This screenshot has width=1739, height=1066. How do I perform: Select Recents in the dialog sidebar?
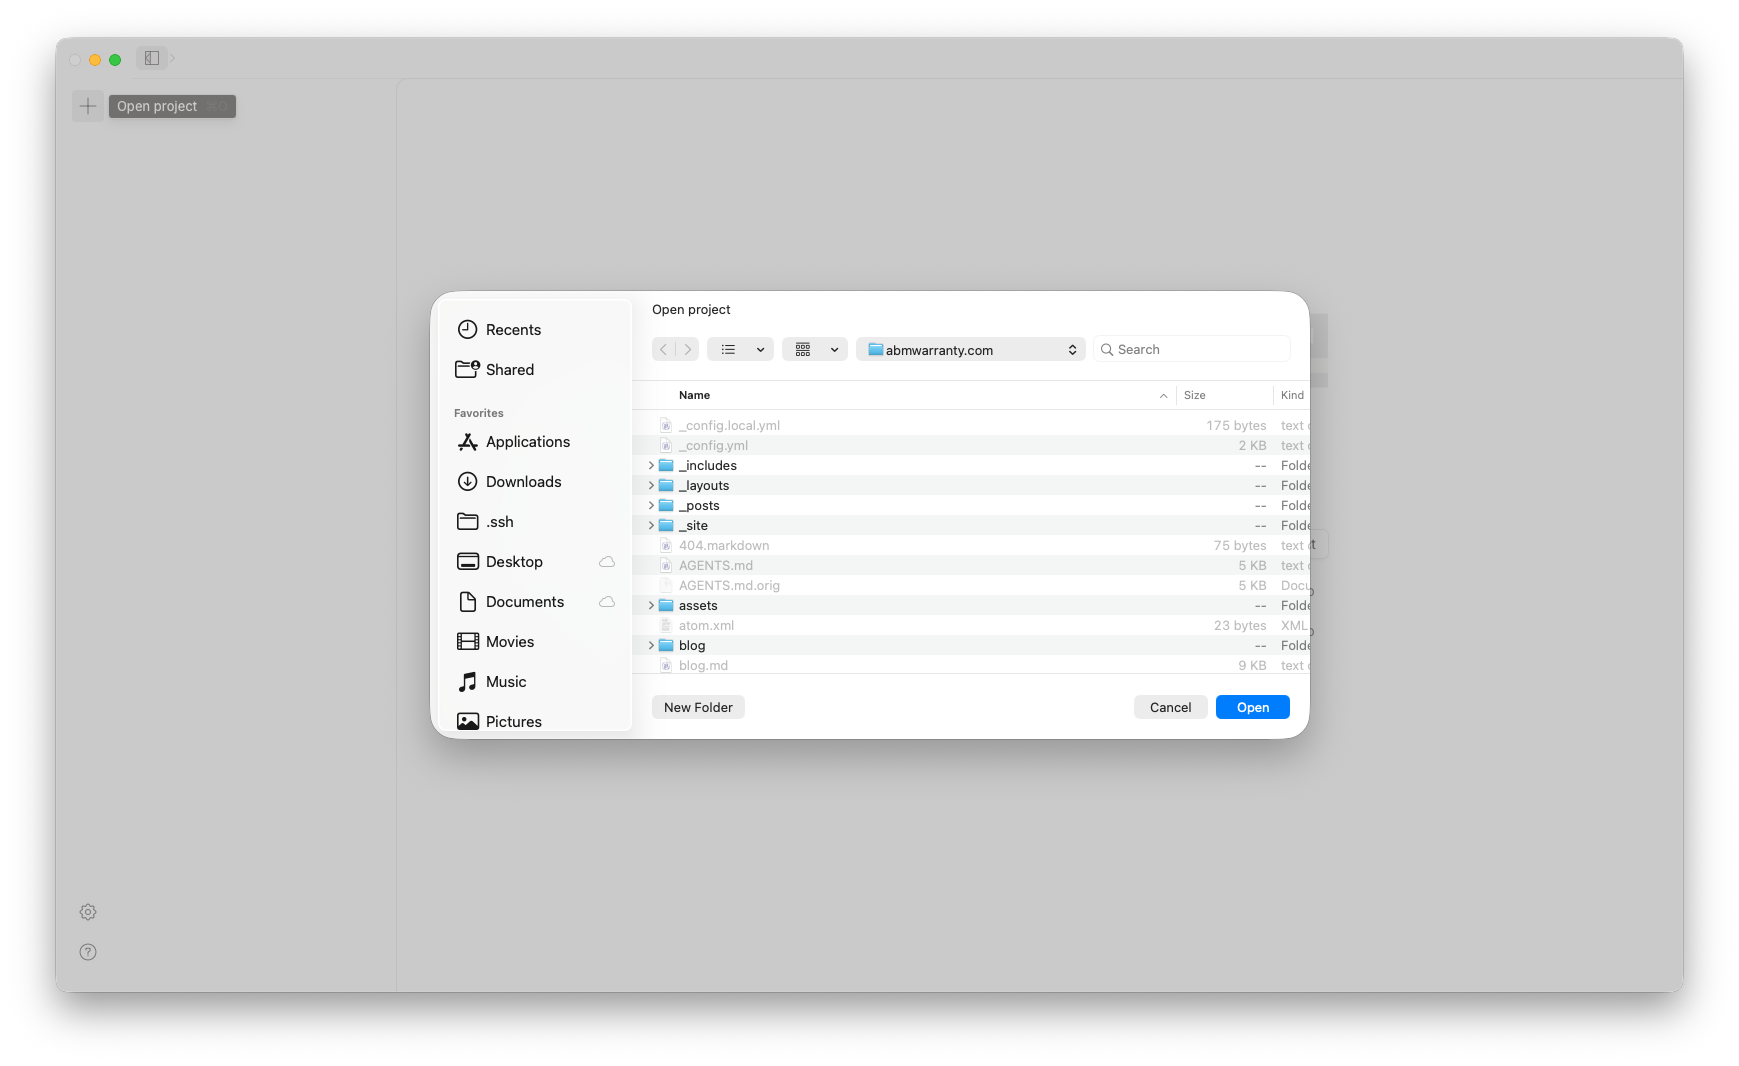(513, 330)
